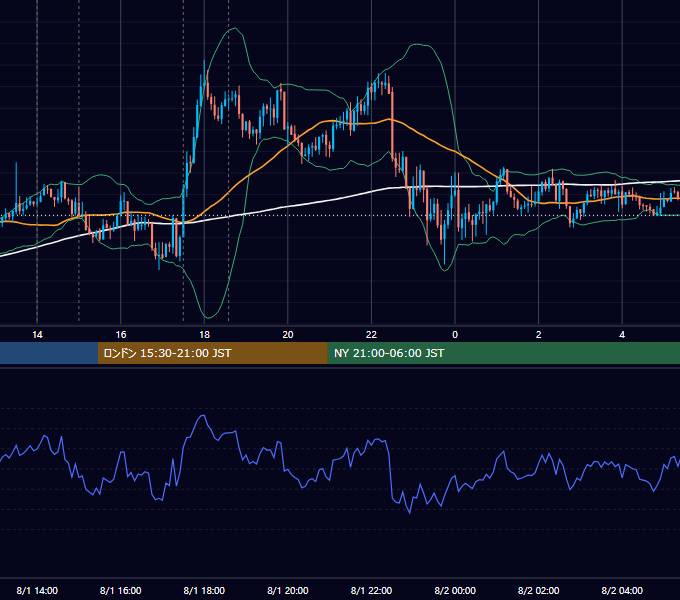Click the blue session bar before London
Viewport: 680px width, 600px height.
coord(49,353)
